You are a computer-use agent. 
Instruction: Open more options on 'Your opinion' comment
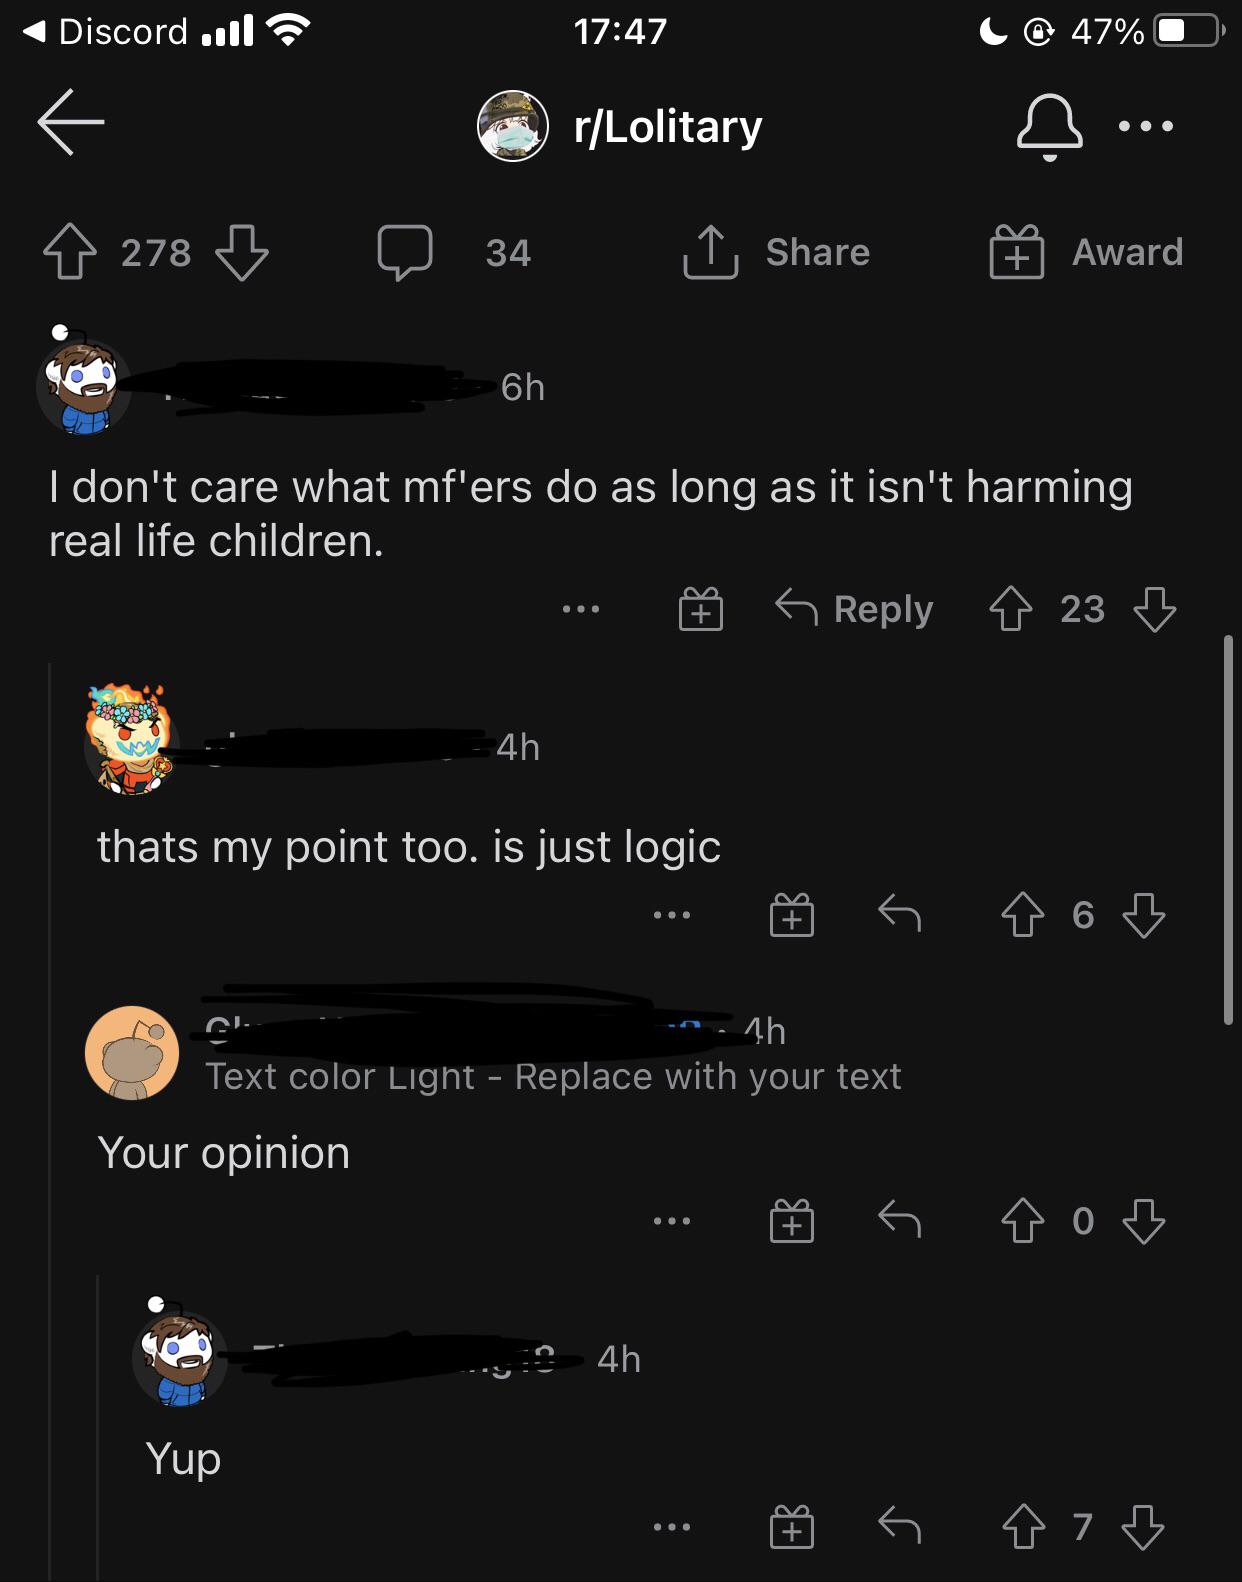671,1221
